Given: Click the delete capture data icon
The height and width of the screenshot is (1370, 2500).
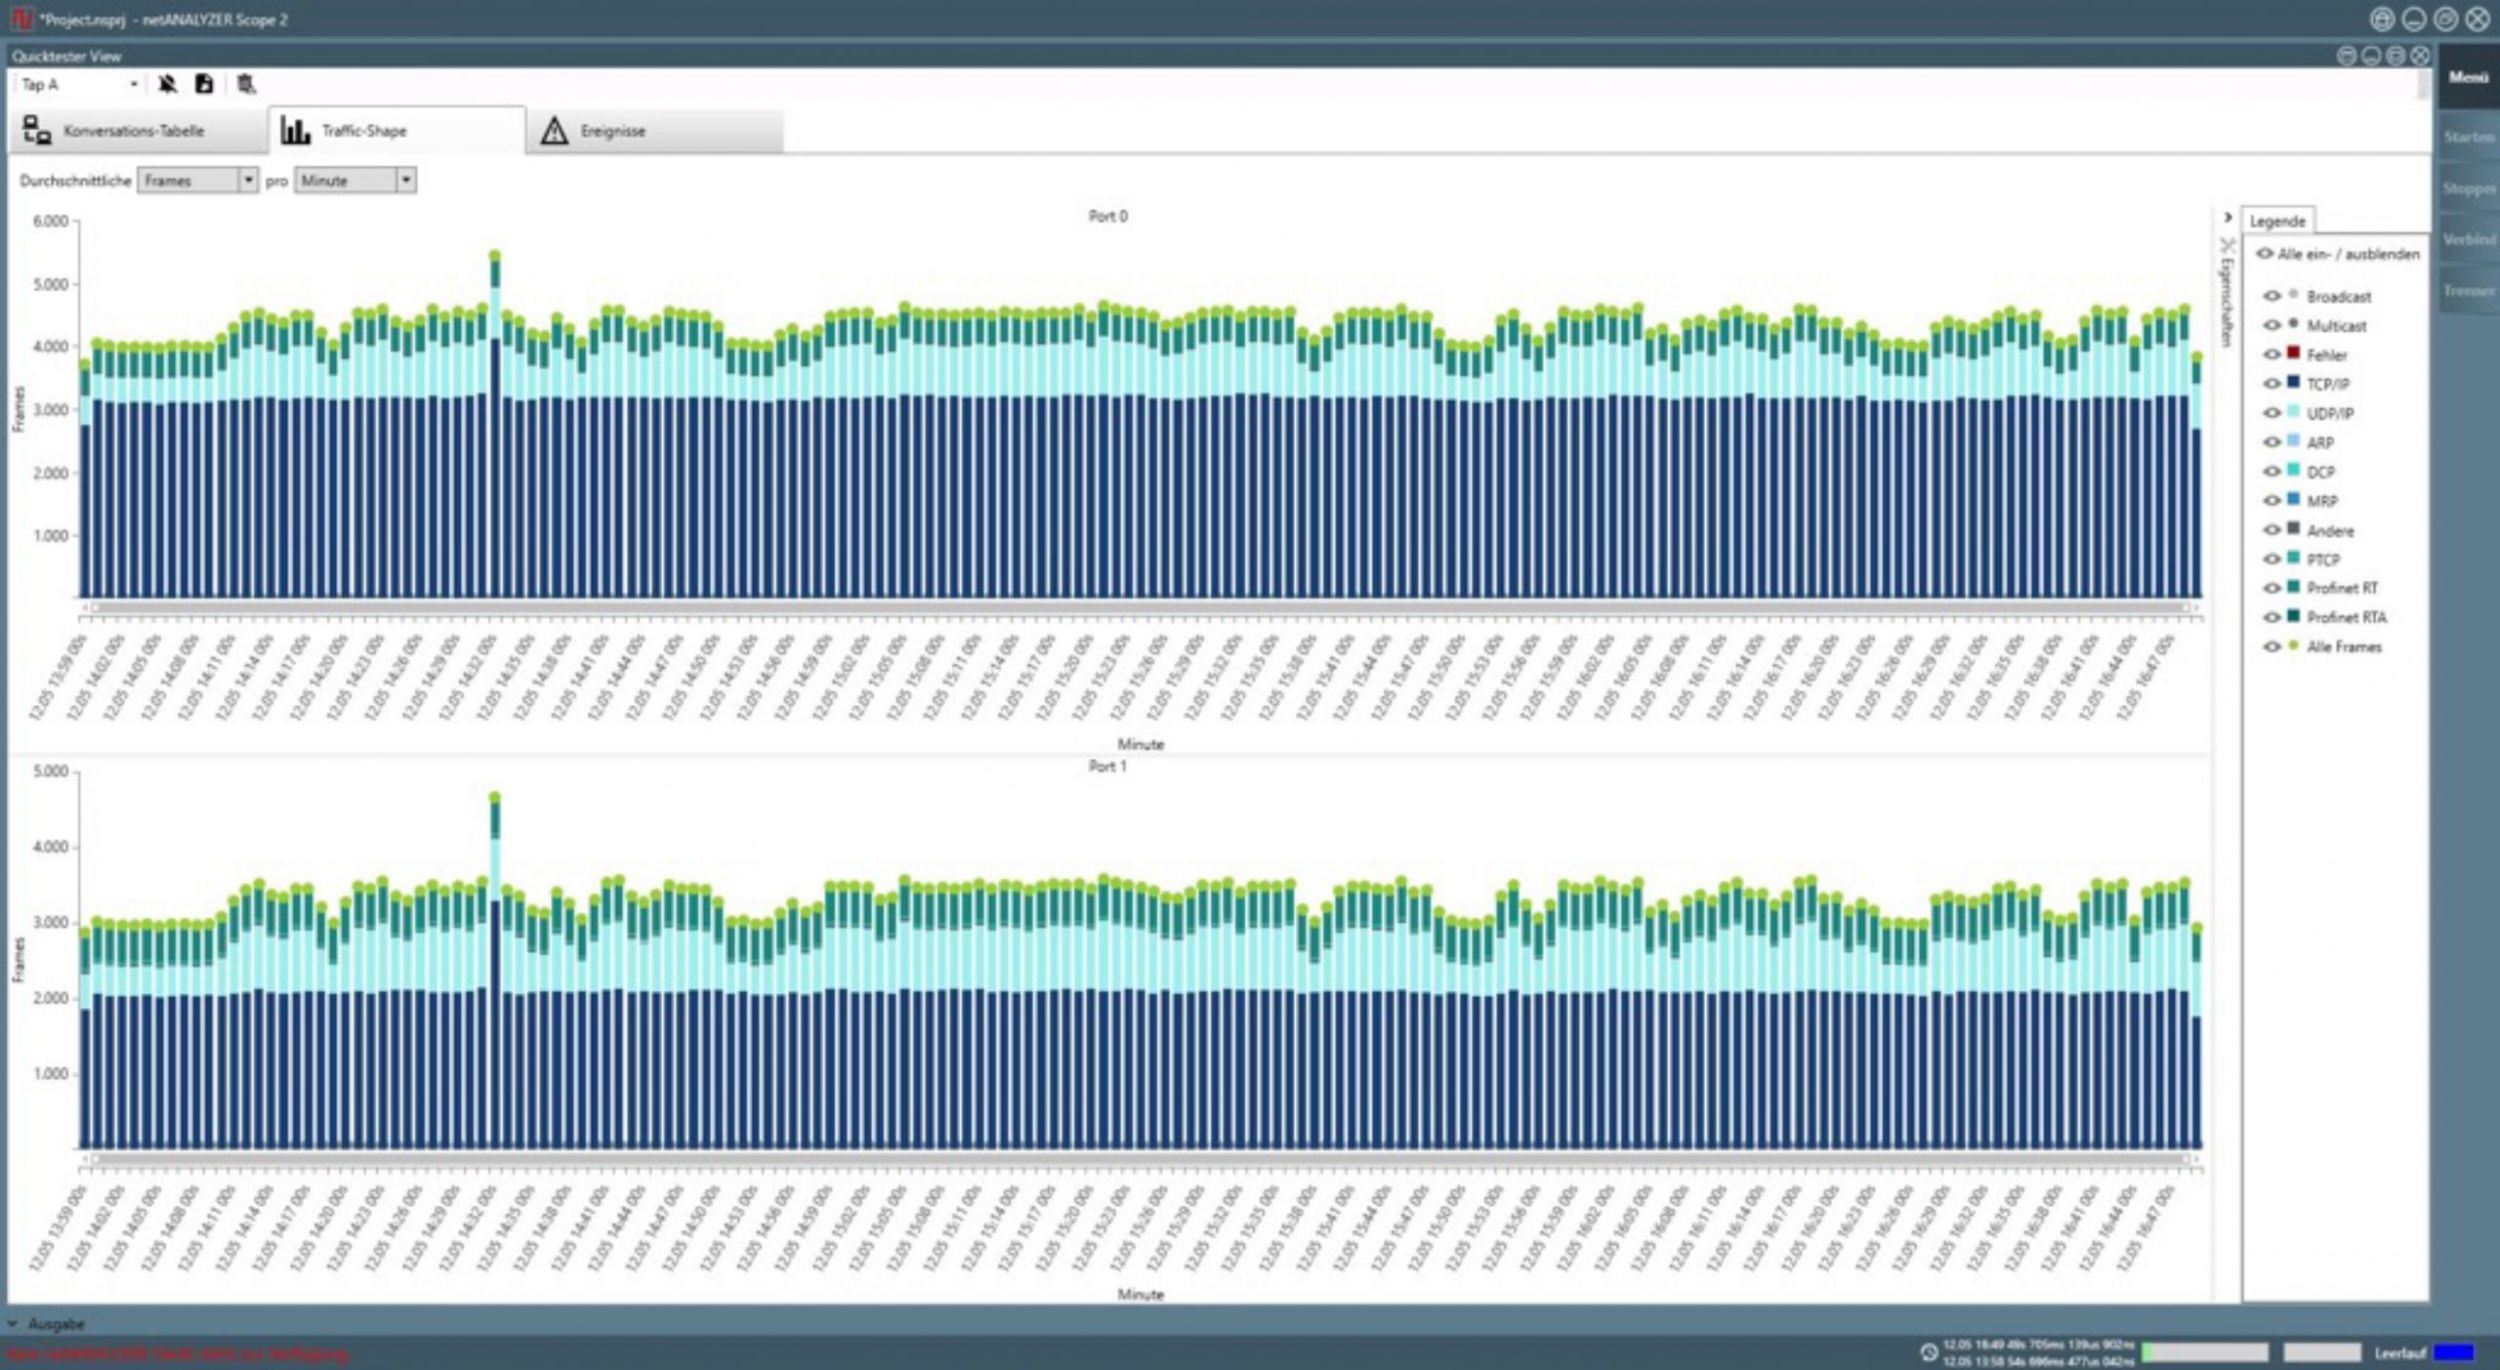Looking at the screenshot, I should [x=247, y=84].
